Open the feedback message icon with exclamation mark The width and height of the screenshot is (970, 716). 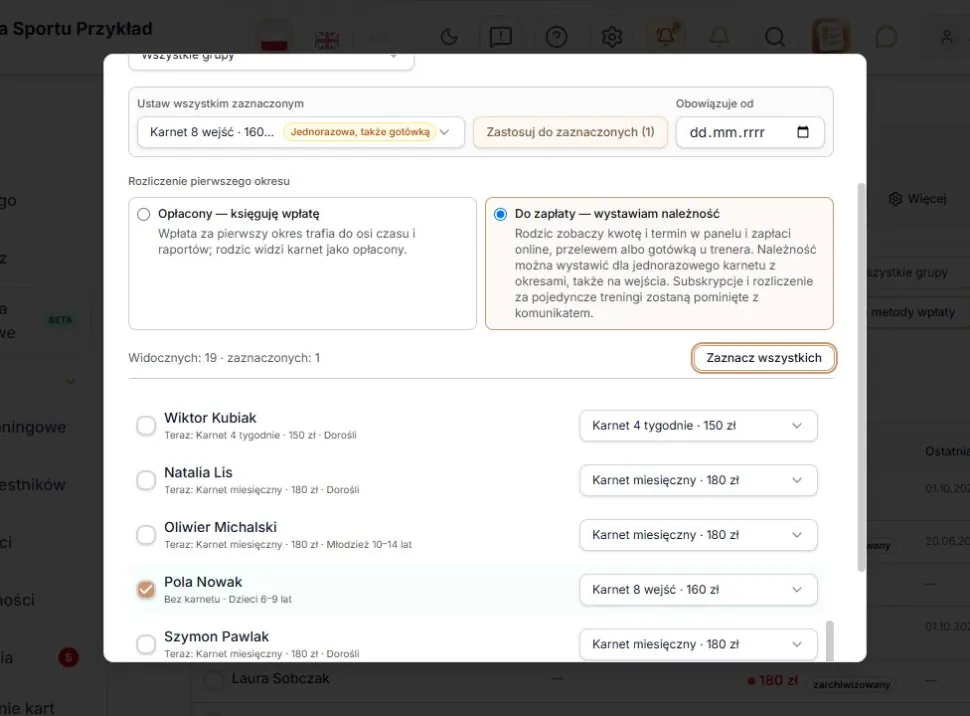point(500,37)
